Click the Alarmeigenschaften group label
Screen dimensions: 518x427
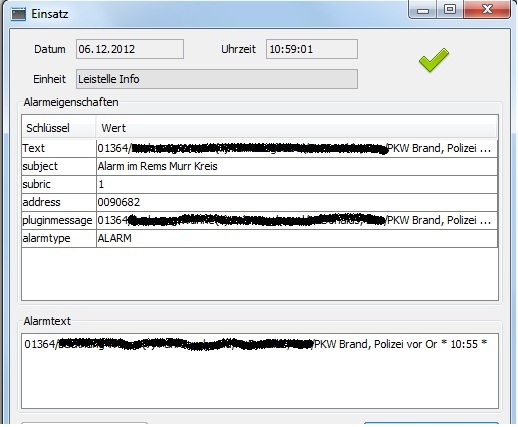coord(71,102)
